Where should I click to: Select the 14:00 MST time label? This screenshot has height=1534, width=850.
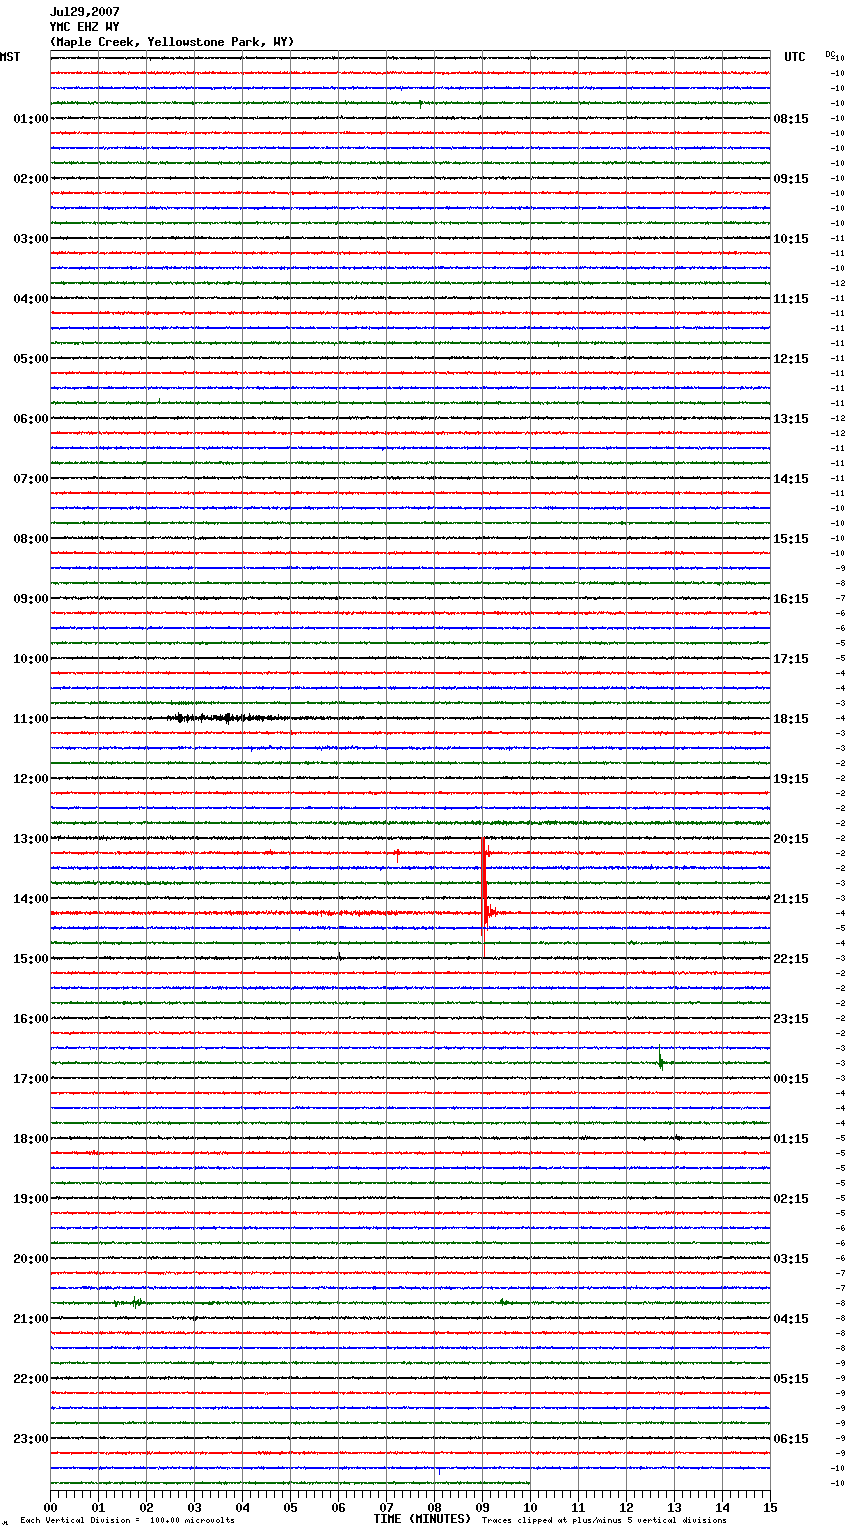click(31, 899)
